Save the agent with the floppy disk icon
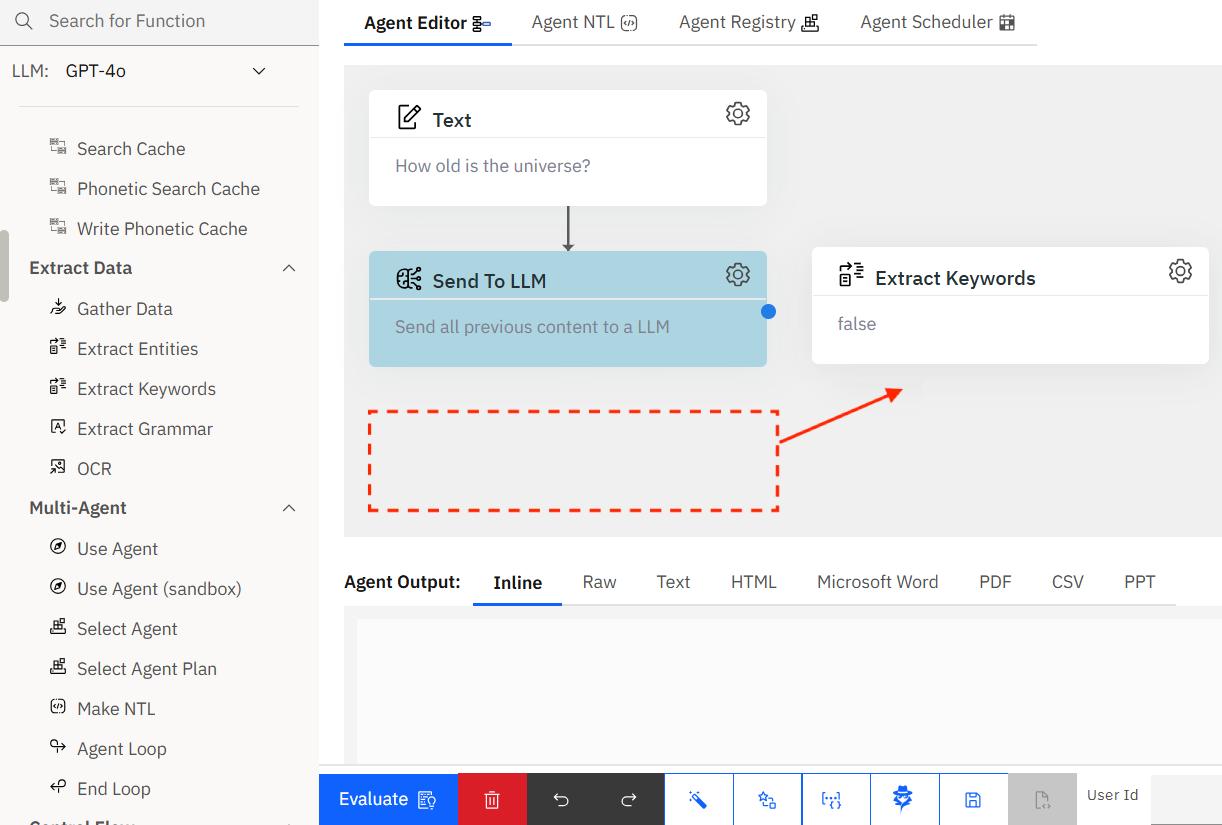This screenshot has width=1222, height=825. pyautogui.click(x=973, y=799)
